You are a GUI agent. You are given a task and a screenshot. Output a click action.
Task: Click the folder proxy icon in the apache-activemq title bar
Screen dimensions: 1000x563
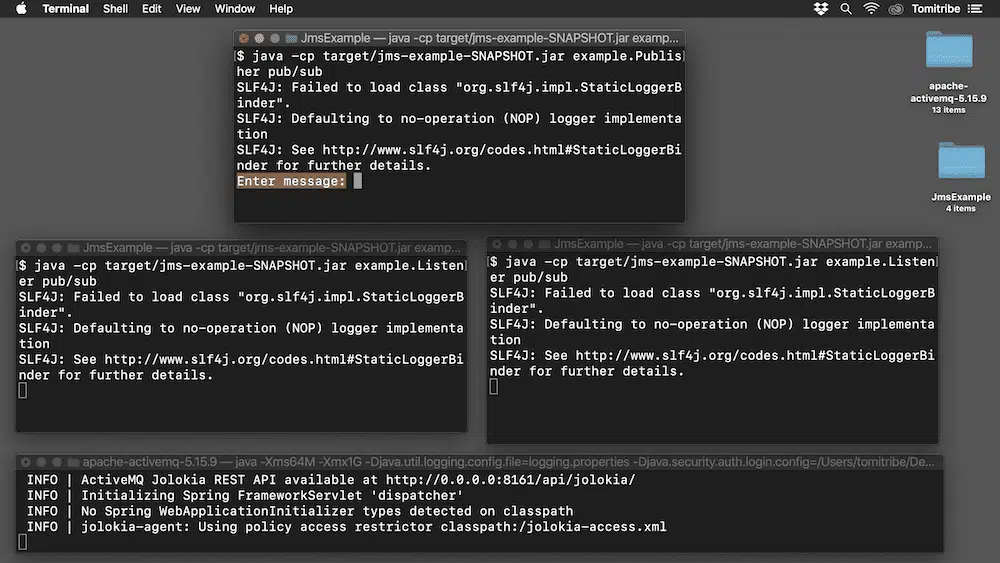(73, 463)
